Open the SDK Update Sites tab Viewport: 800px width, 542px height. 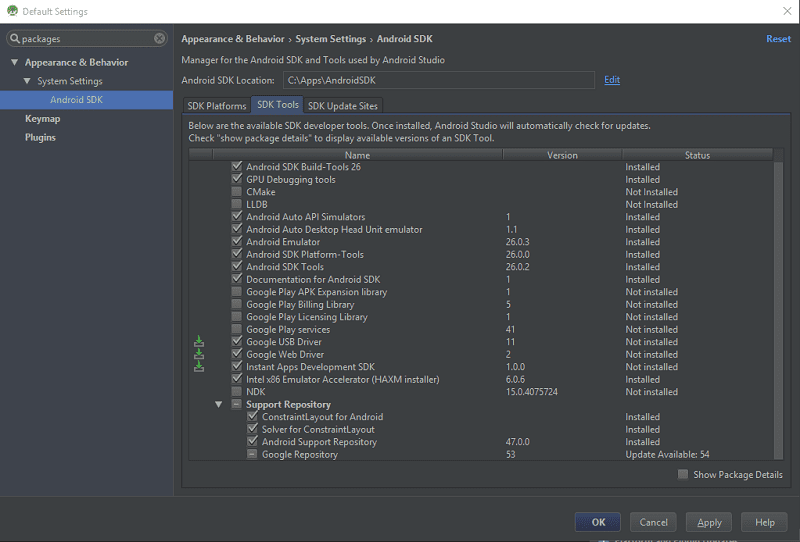(x=343, y=106)
